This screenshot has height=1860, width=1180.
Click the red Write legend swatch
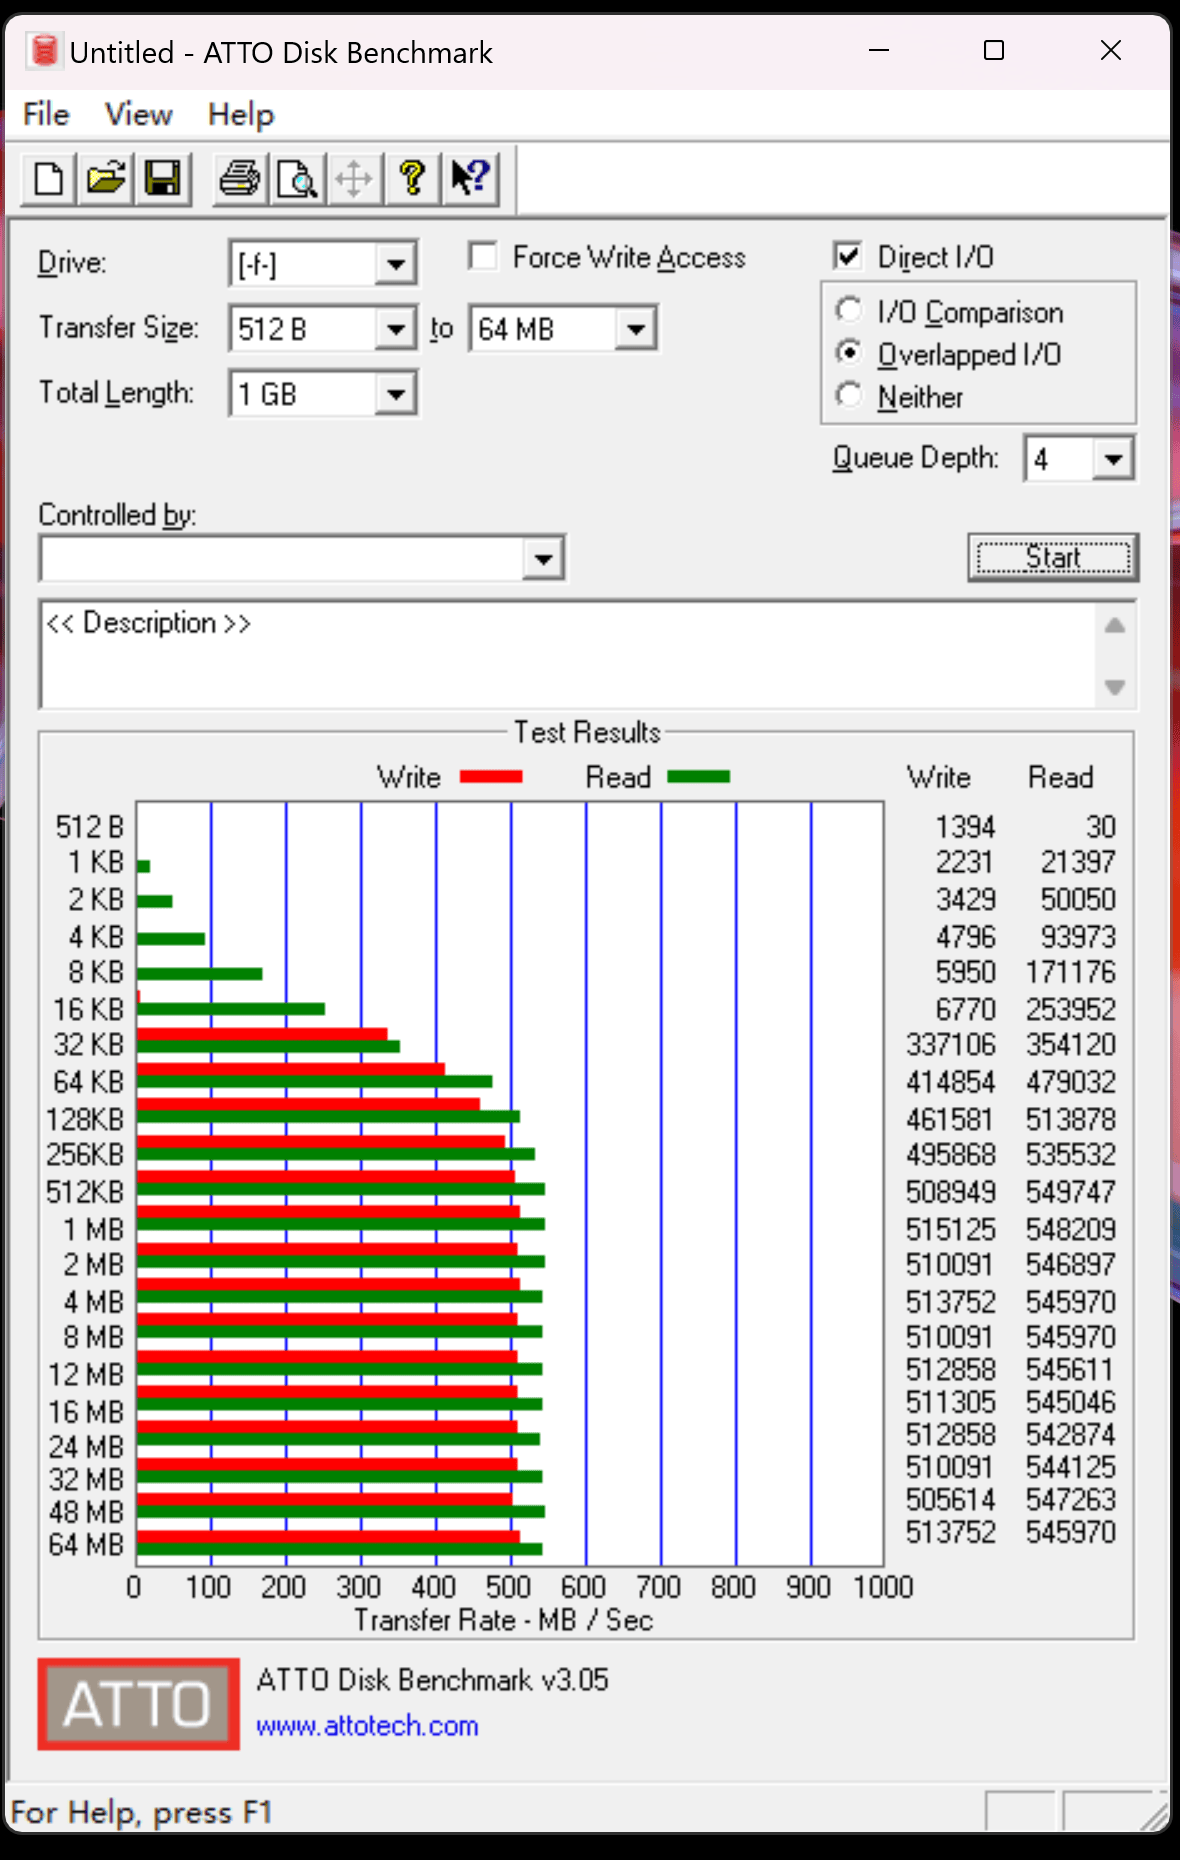tap(491, 777)
